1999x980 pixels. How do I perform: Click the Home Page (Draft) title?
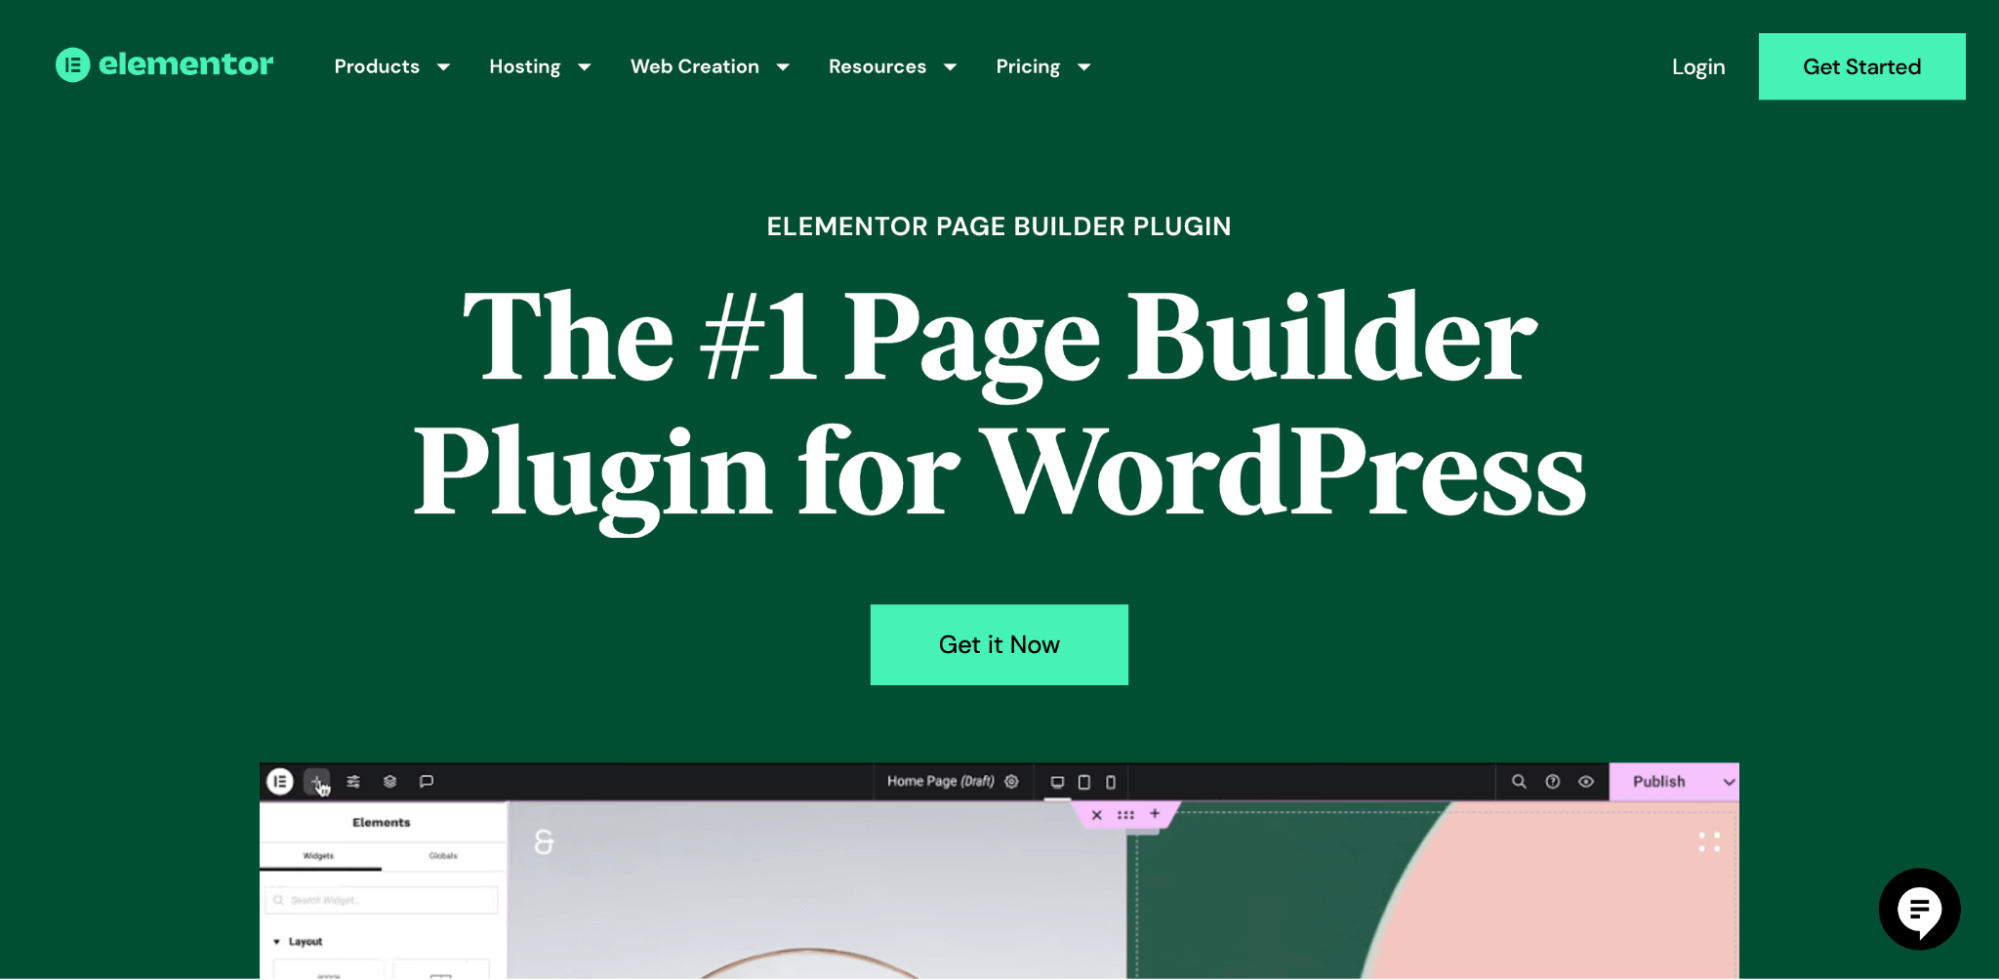click(x=940, y=781)
